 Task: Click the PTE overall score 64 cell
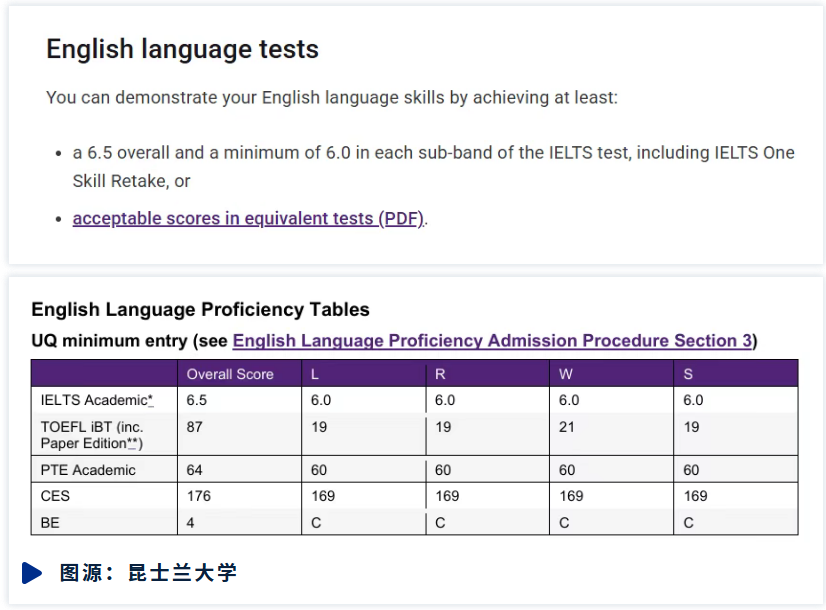point(196,470)
